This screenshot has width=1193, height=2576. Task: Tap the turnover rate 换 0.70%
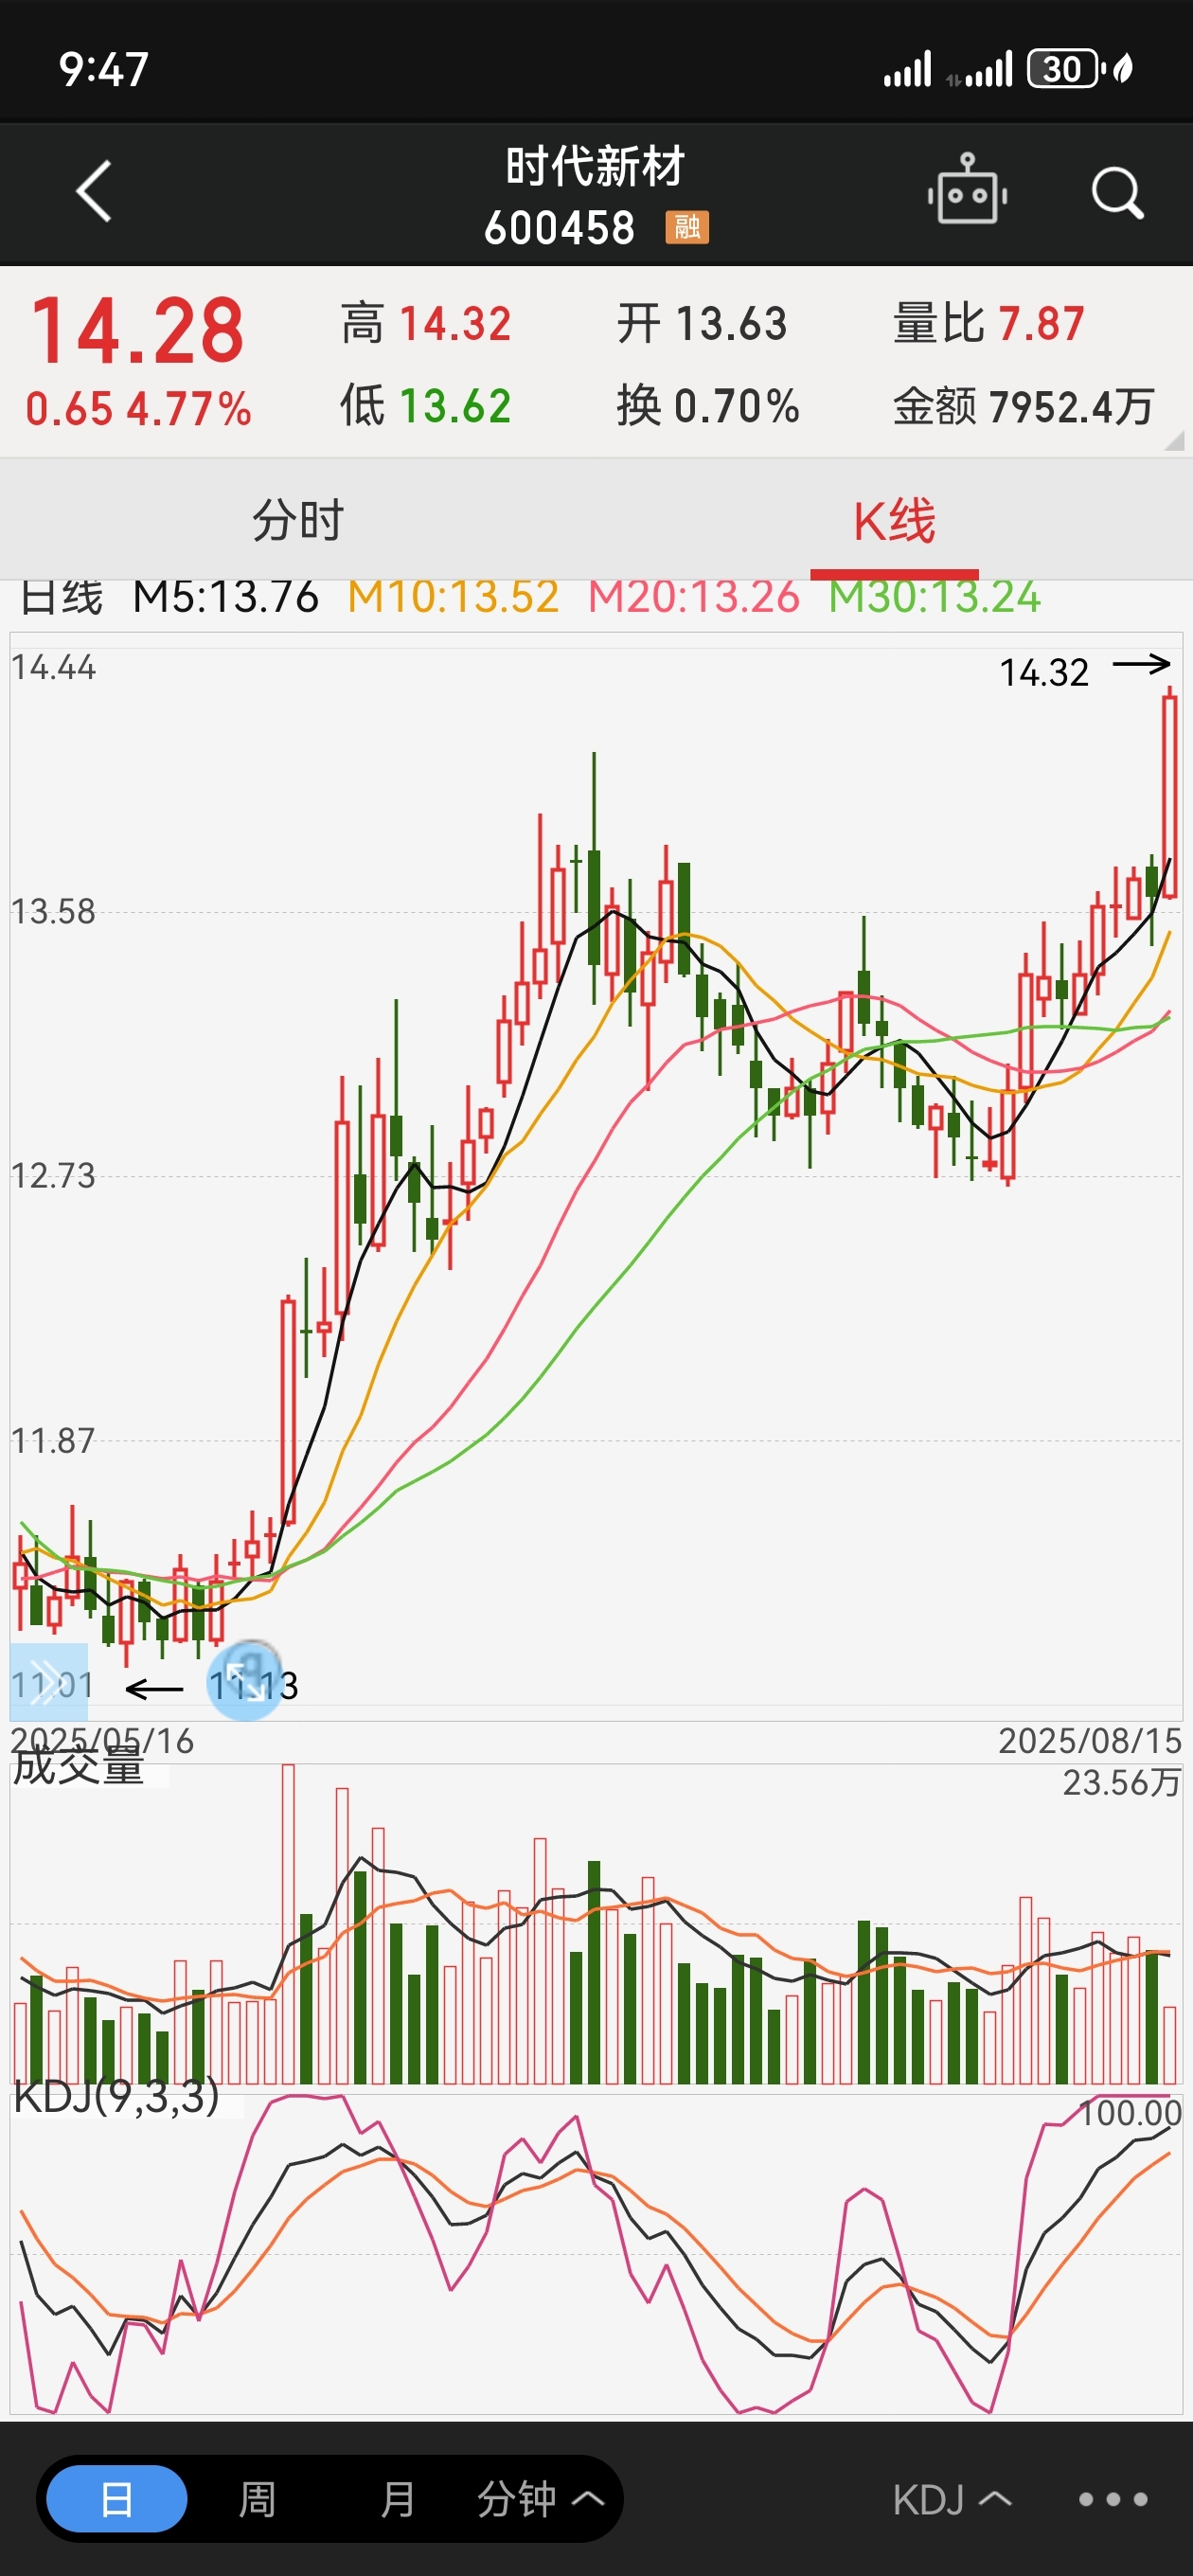[x=708, y=406]
